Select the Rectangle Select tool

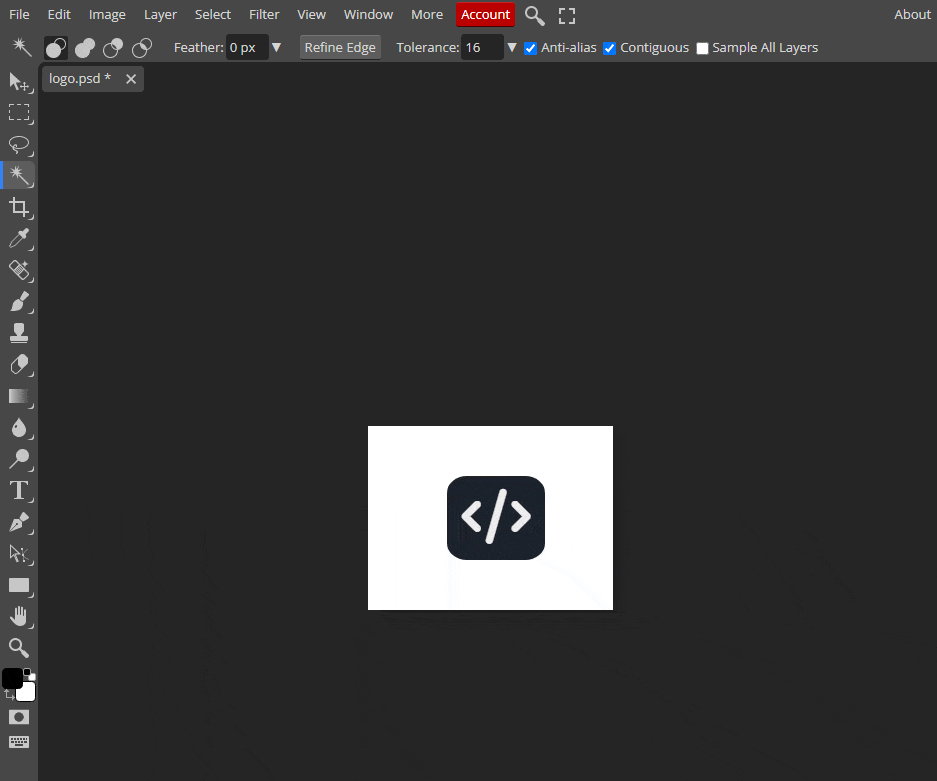[x=19, y=113]
